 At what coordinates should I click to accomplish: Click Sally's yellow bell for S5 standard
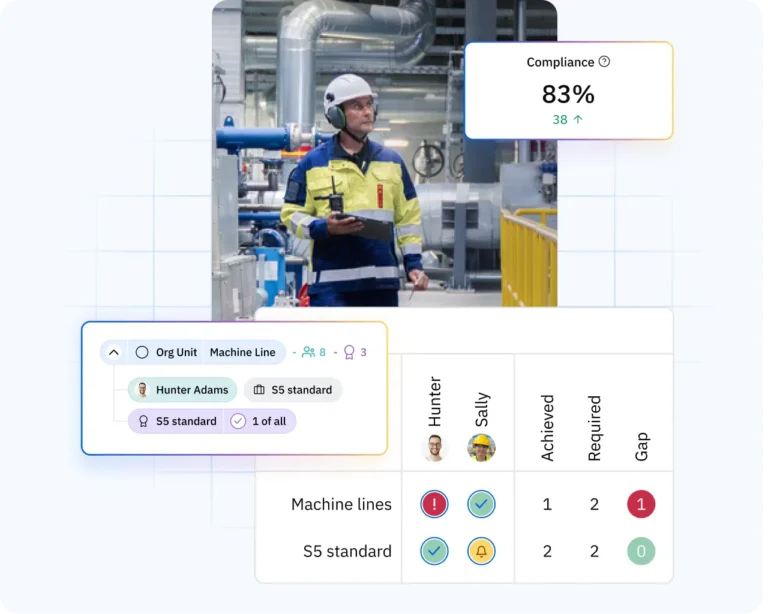(481, 551)
